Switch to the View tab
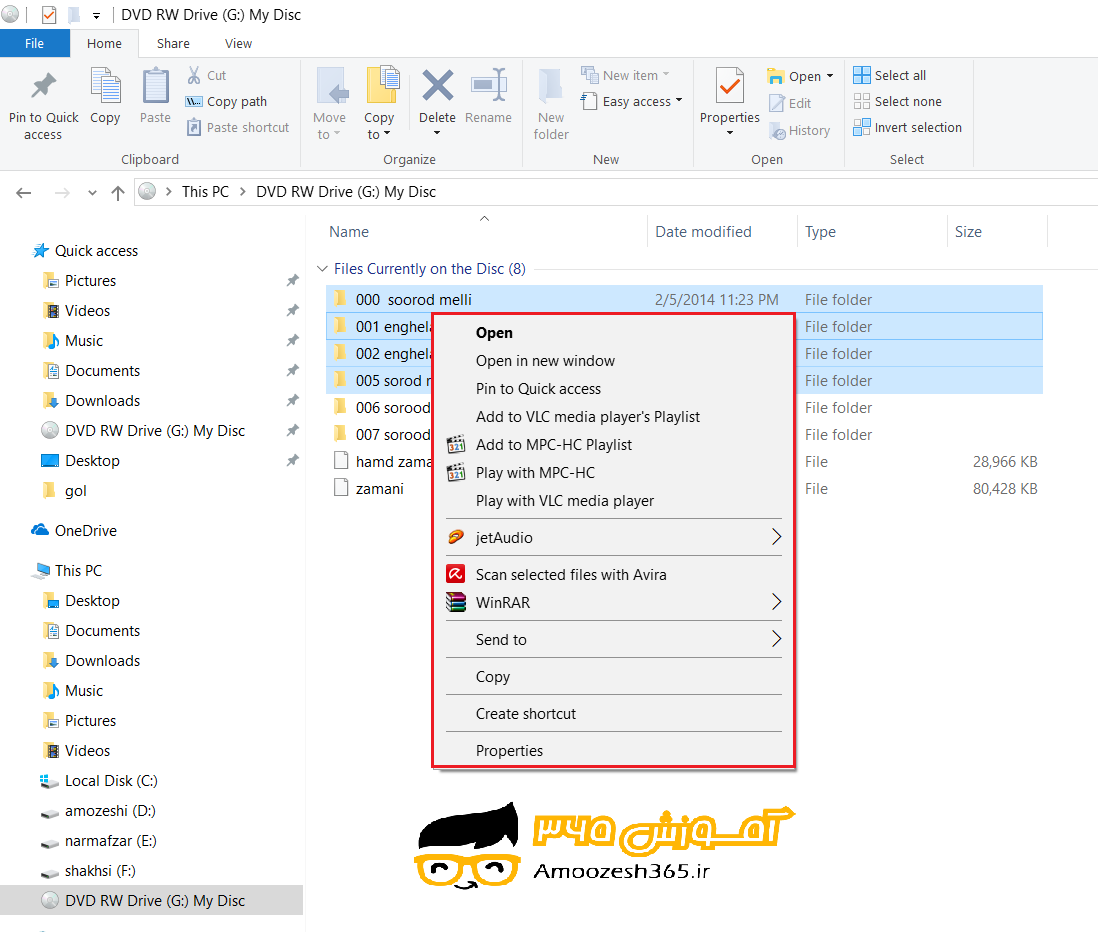1098x932 pixels. pyautogui.click(x=238, y=43)
